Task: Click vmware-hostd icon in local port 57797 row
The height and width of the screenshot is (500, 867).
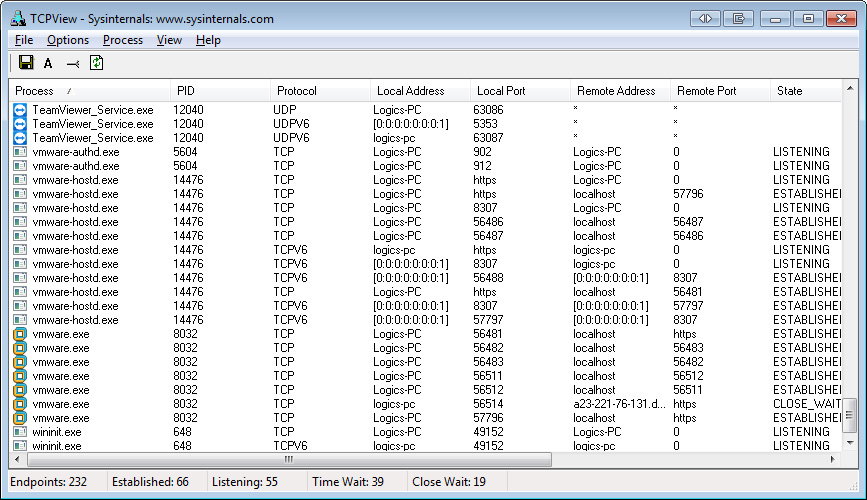Action: tap(20, 320)
